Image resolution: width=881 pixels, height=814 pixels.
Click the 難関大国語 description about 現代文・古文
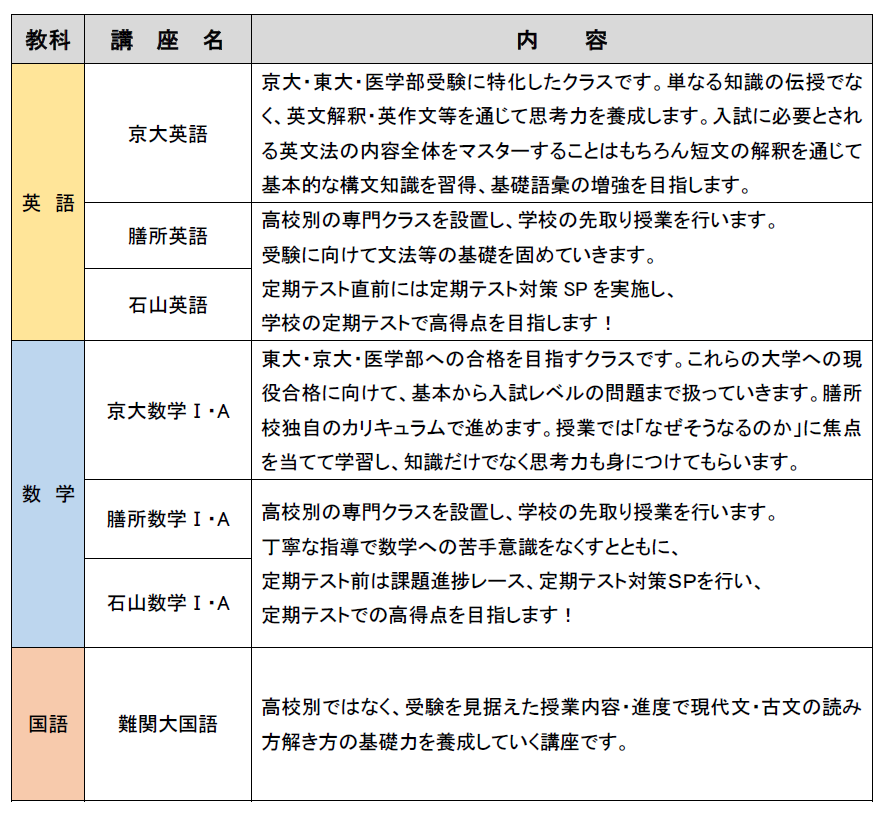(x=561, y=725)
